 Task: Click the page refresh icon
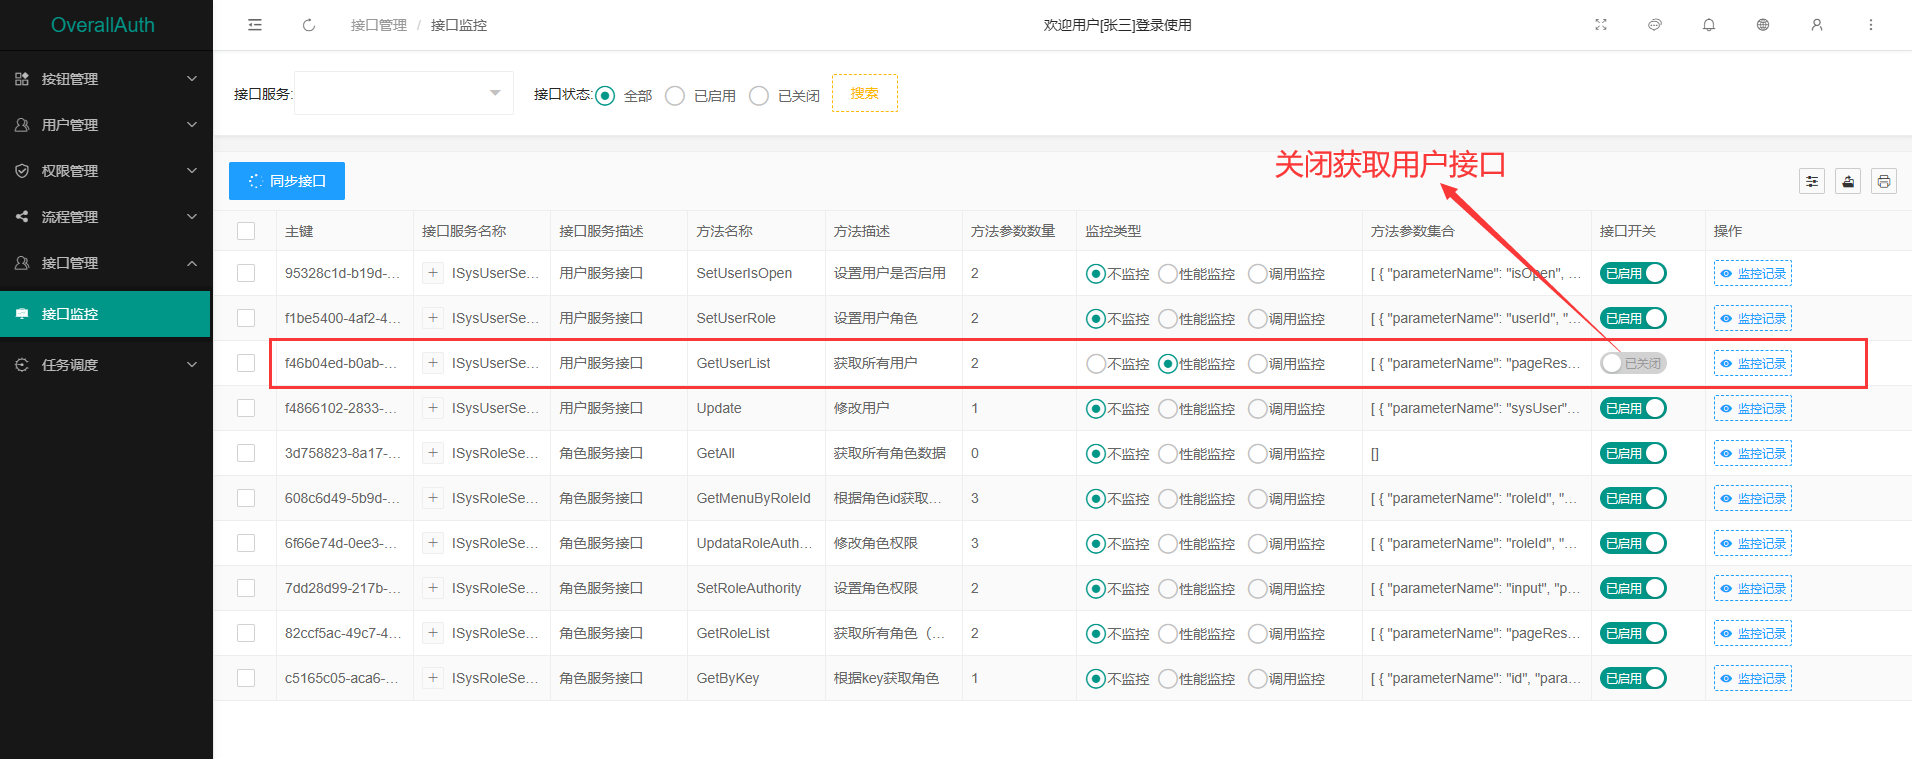tap(309, 25)
